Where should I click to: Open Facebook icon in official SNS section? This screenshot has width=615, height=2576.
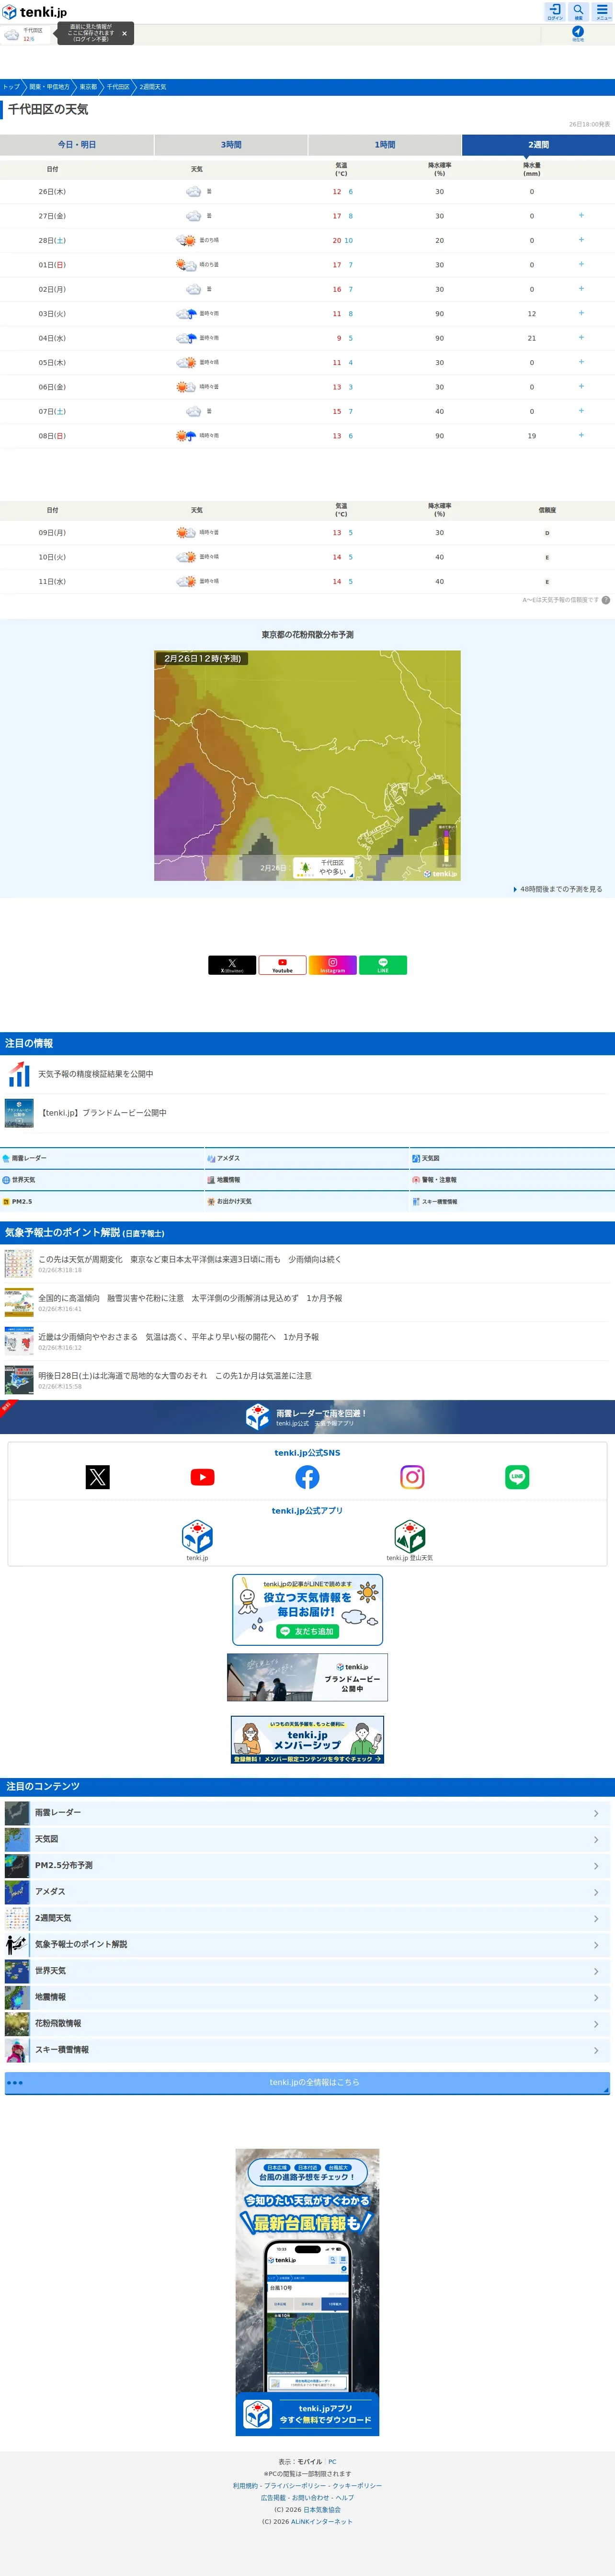[307, 1477]
